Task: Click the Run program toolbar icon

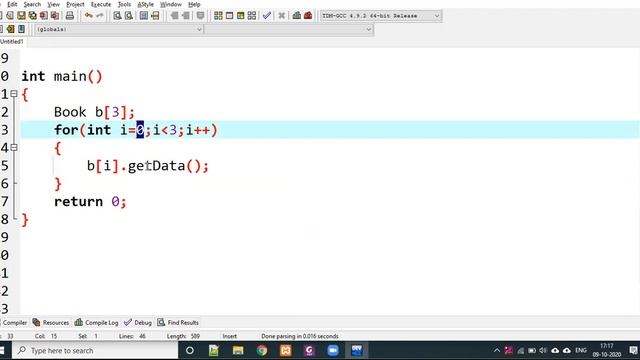Action: click(x=229, y=16)
